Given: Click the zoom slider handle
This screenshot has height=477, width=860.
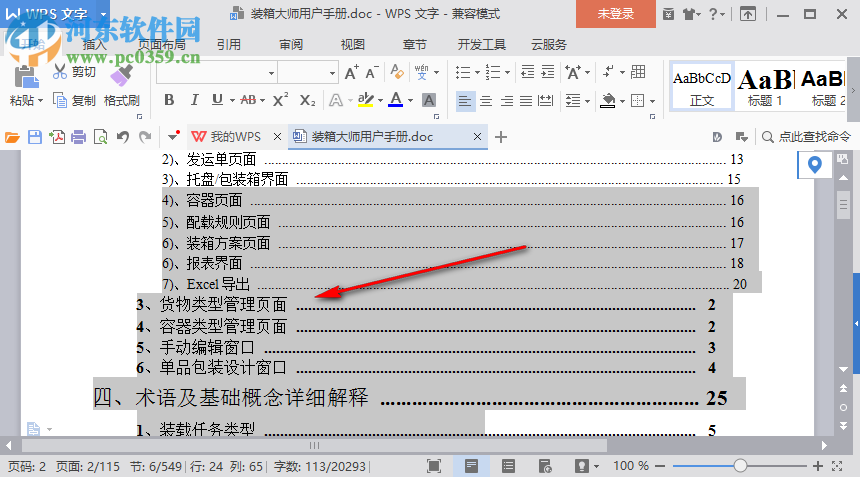Looking at the screenshot, I should point(740,466).
